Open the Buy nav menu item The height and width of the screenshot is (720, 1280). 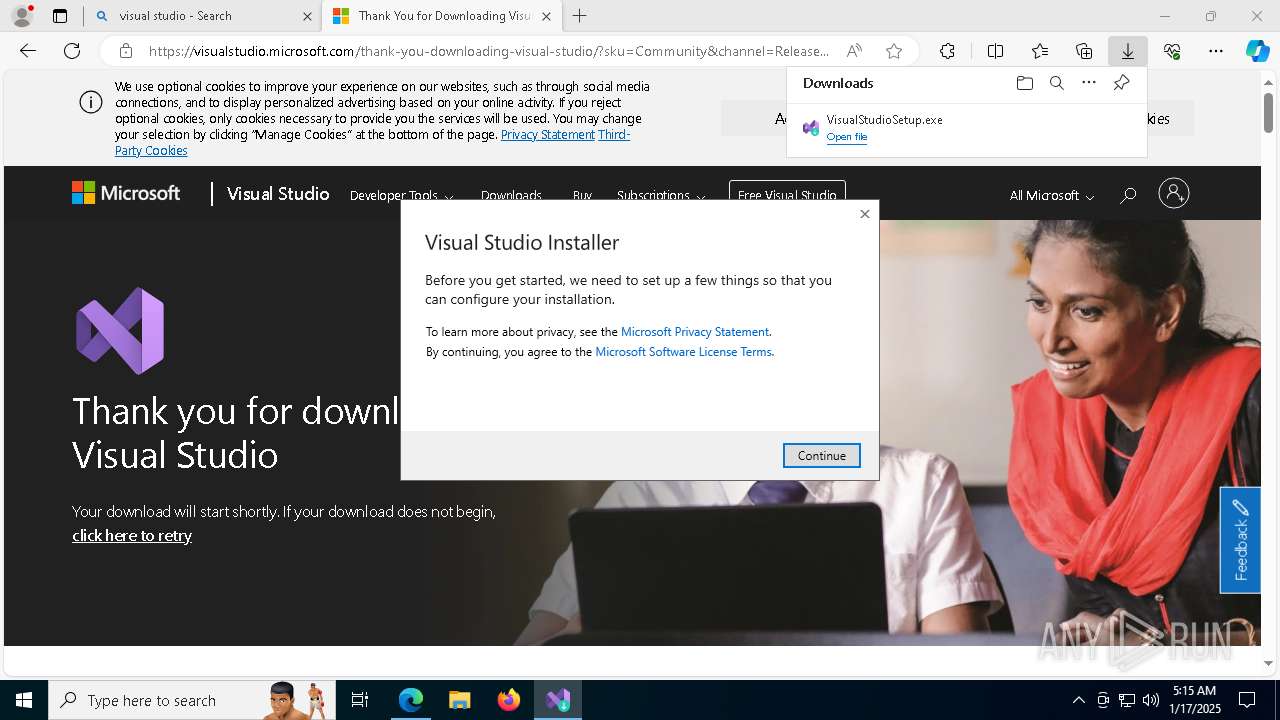582,196
